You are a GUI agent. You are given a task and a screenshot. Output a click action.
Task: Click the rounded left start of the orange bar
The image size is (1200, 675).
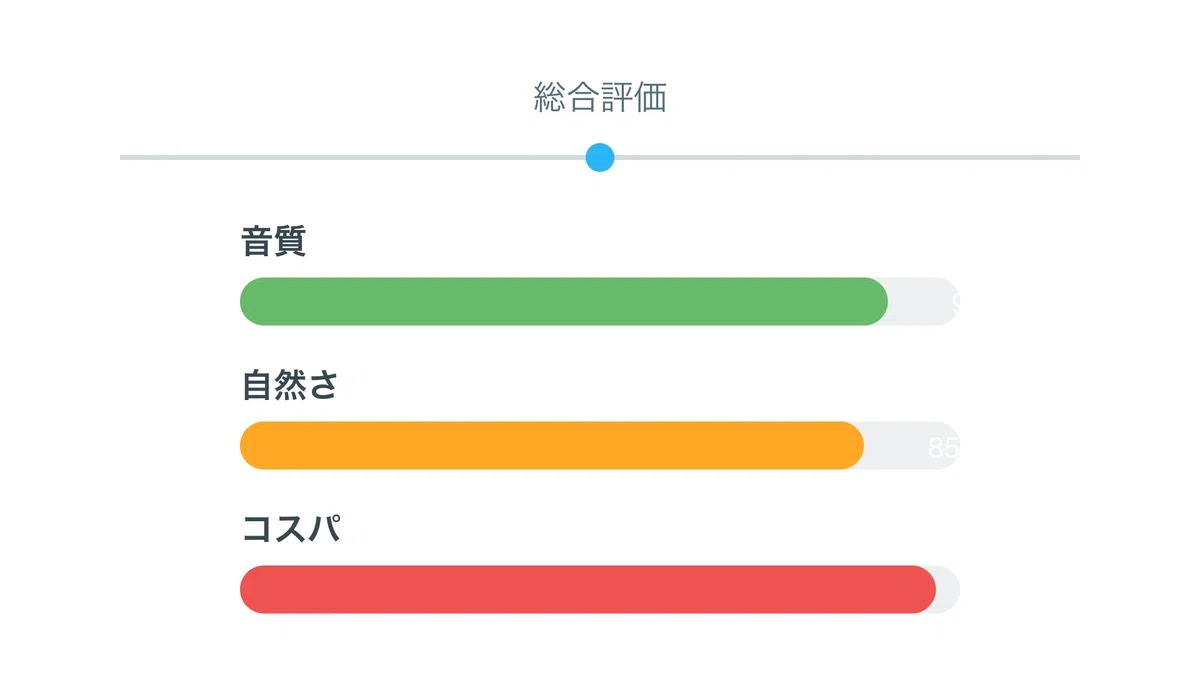pos(252,445)
